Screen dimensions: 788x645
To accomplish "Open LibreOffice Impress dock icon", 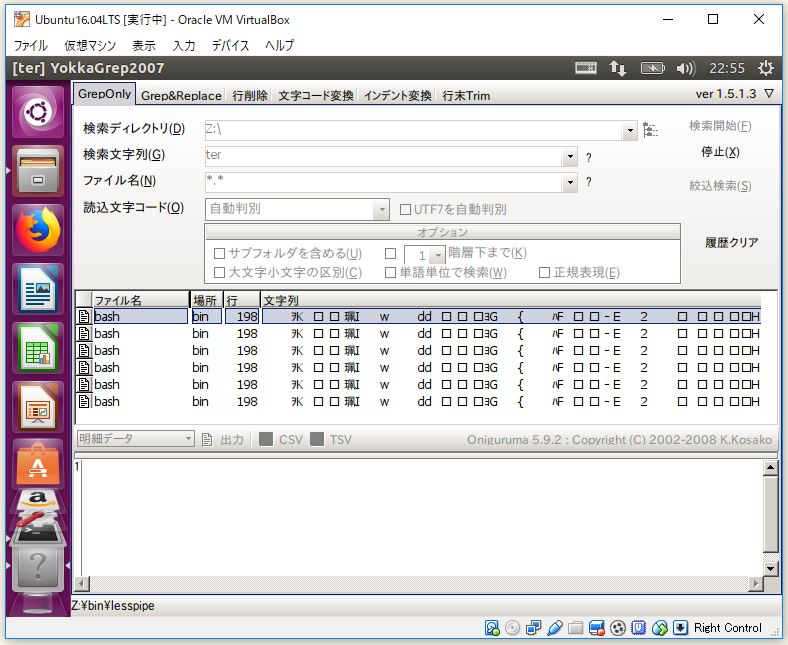I will [38, 407].
